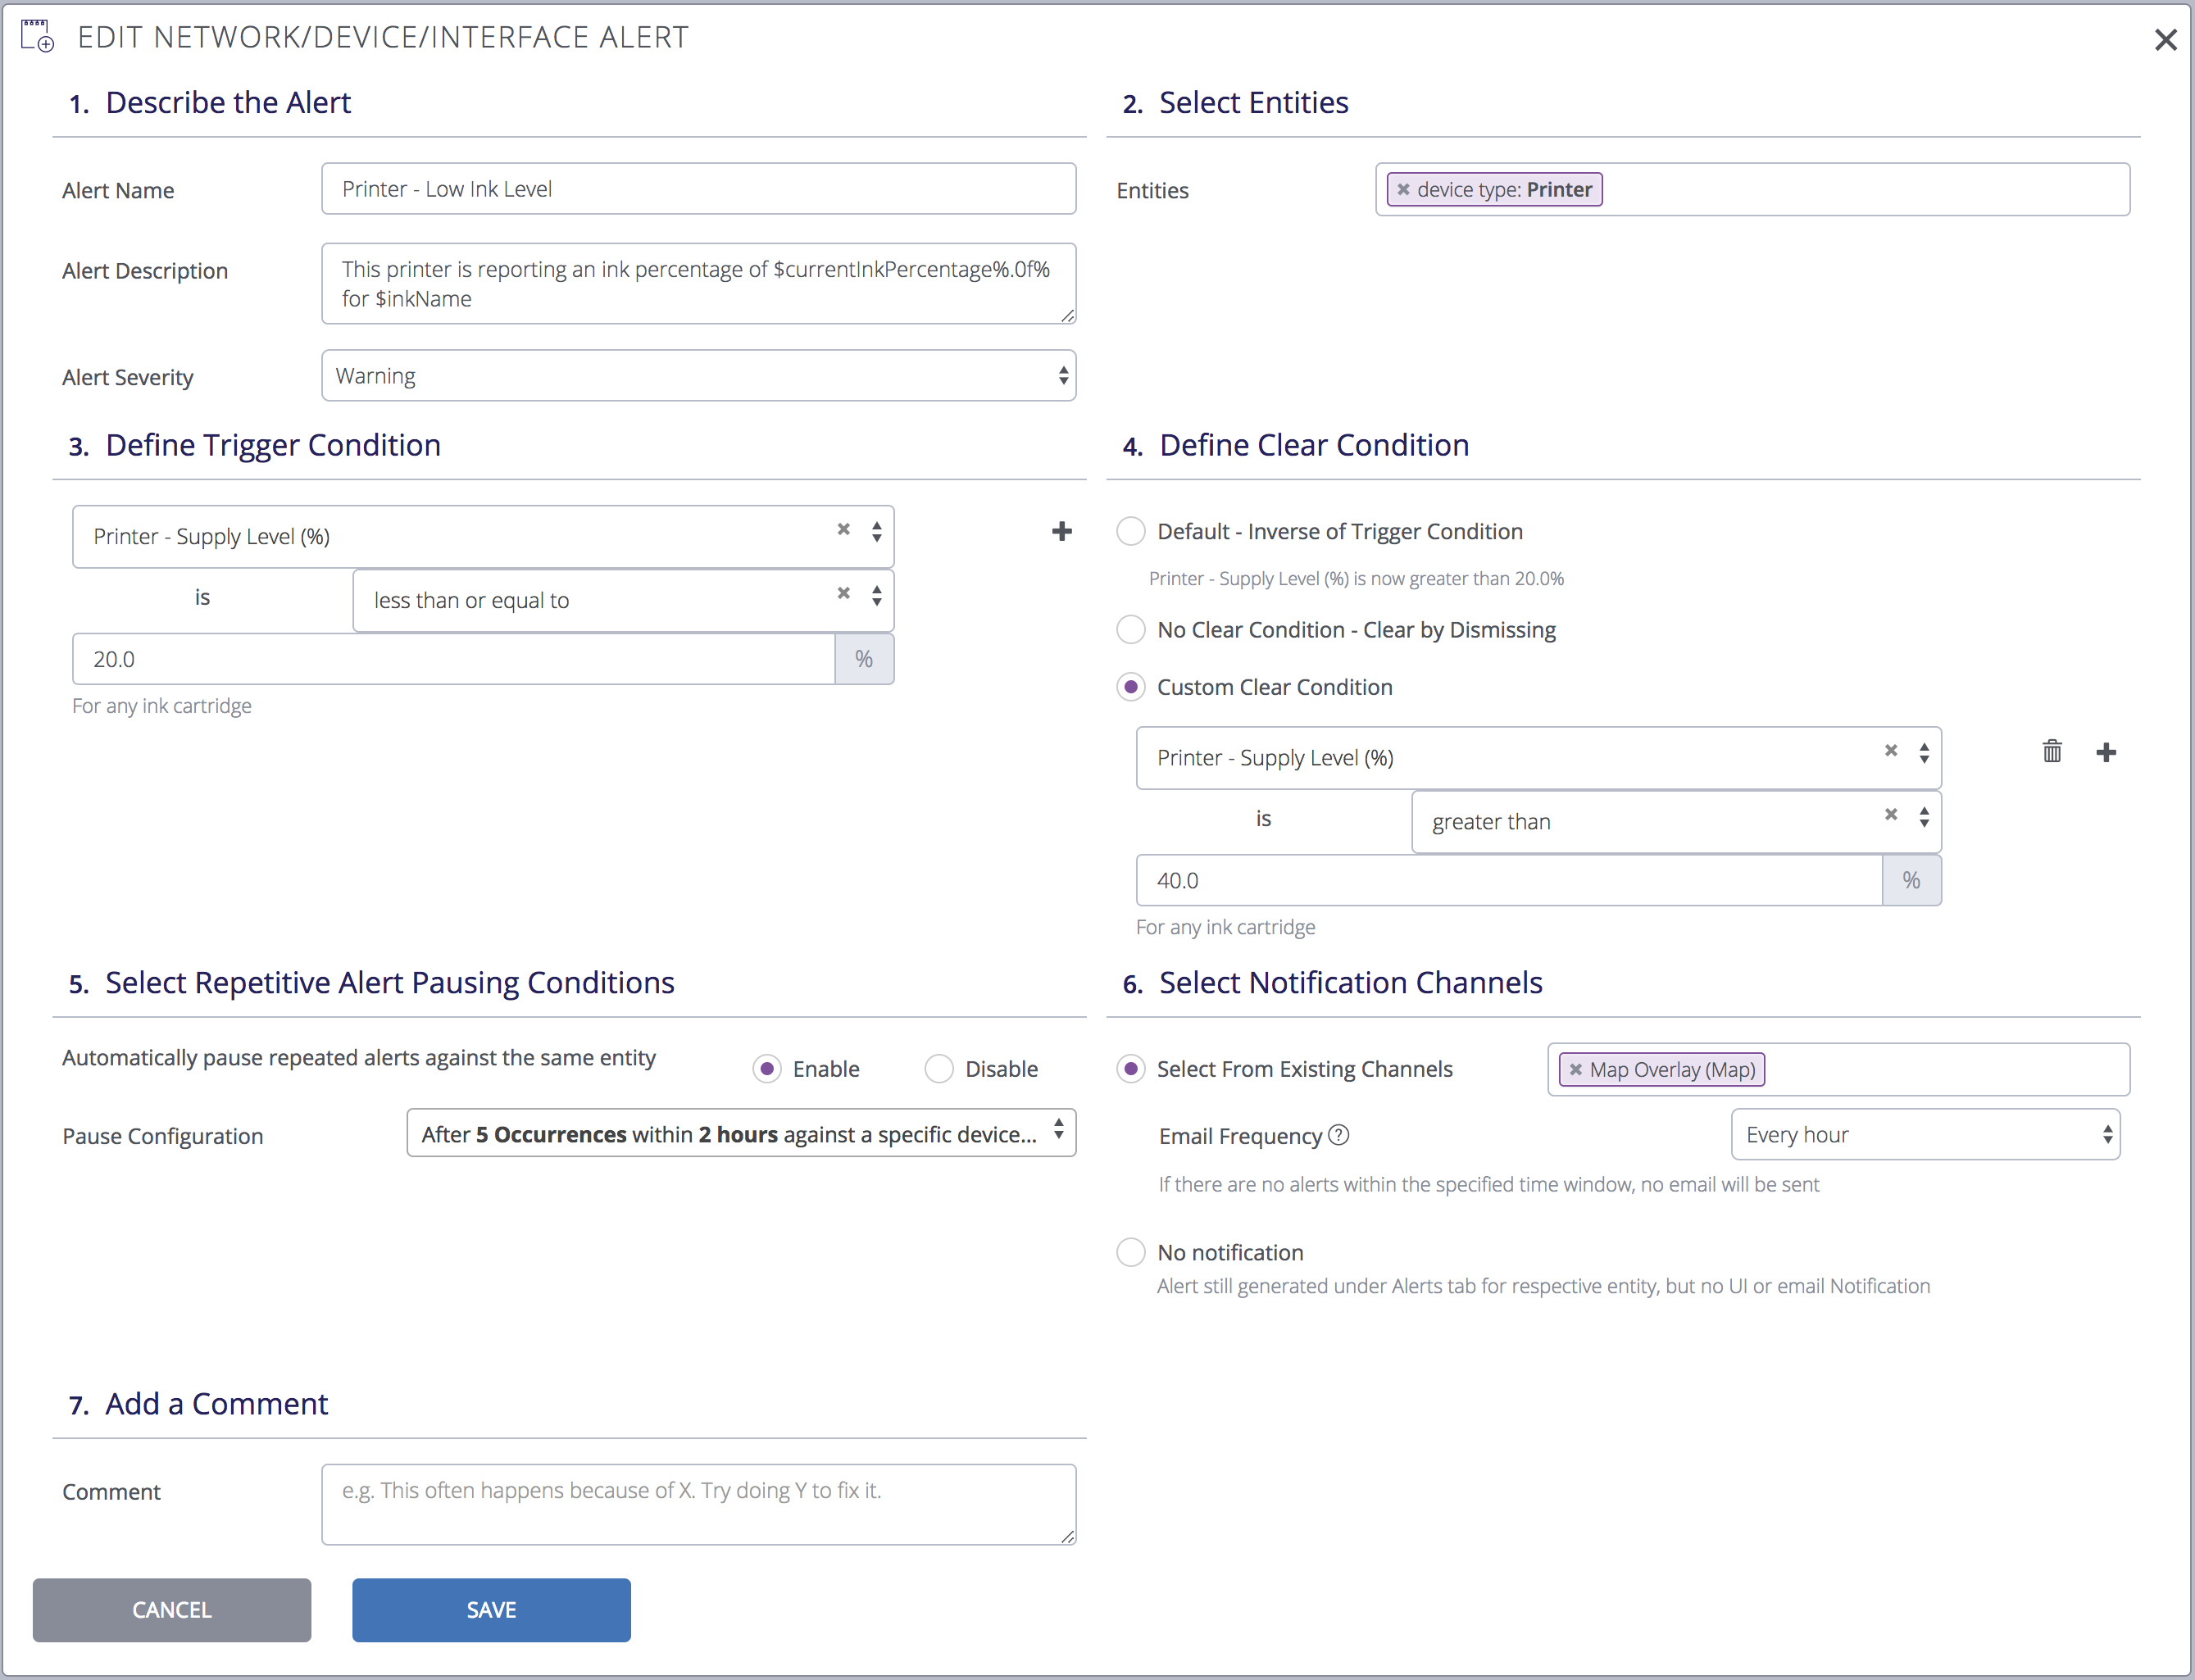This screenshot has height=1680, width=2195.
Task: Clear the 'greater than' operator selection
Action: pyautogui.click(x=1891, y=815)
